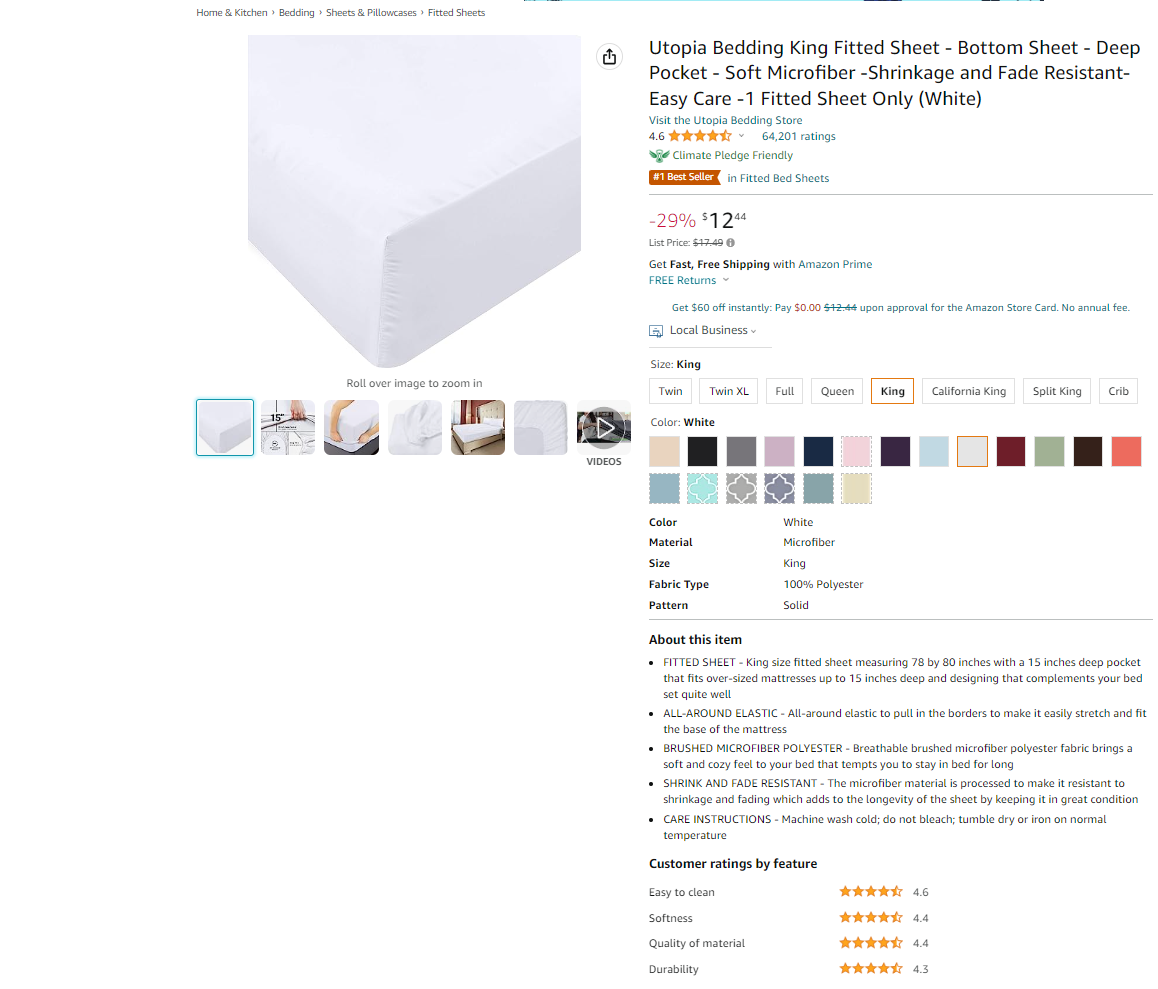Click the #1 Best Seller badge
This screenshot has width=1158, height=989.
[684, 178]
